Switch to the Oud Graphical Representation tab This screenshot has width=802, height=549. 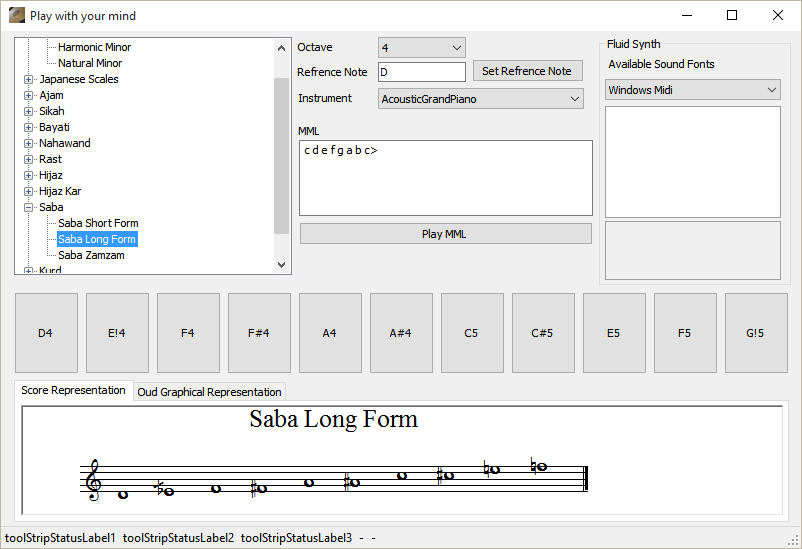(209, 392)
